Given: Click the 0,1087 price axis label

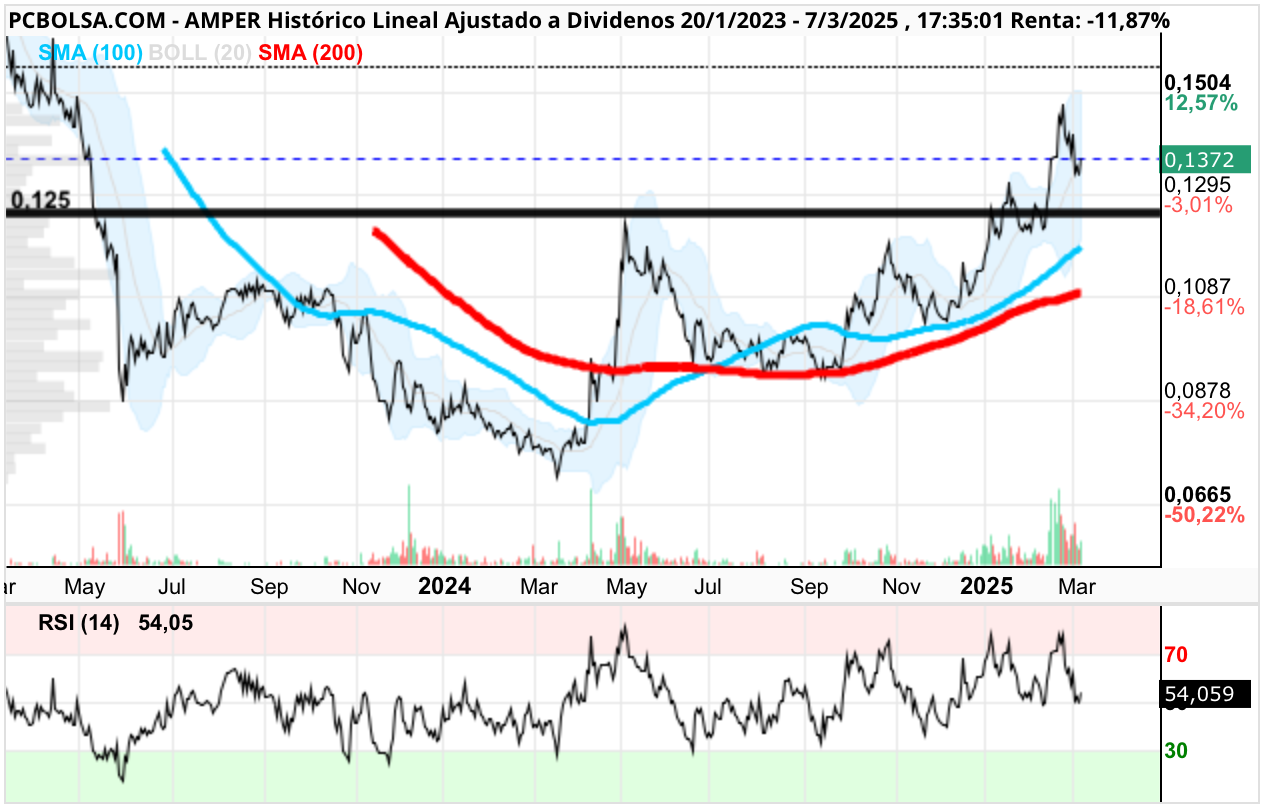Looking at the screenshot, I should point(1200,286).
